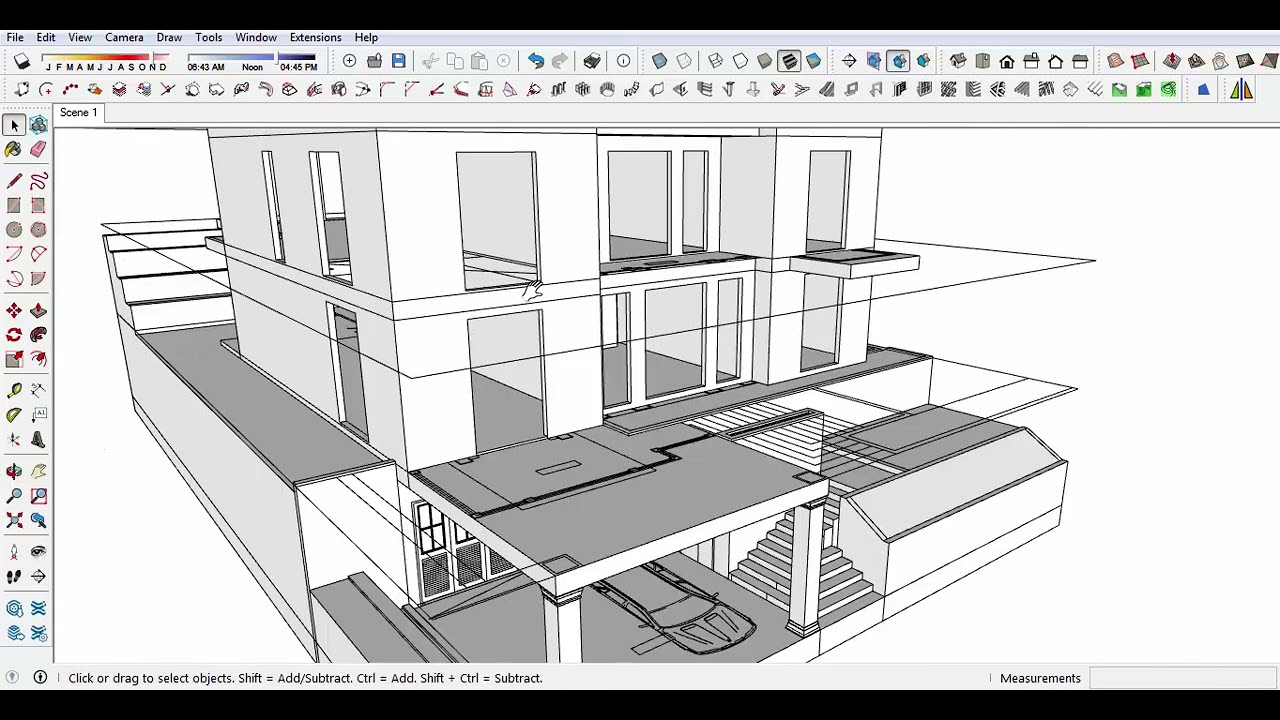Open the Edit menu
Screen dimensions: 1280x720
pyautogui.click(x=46, y=37)
